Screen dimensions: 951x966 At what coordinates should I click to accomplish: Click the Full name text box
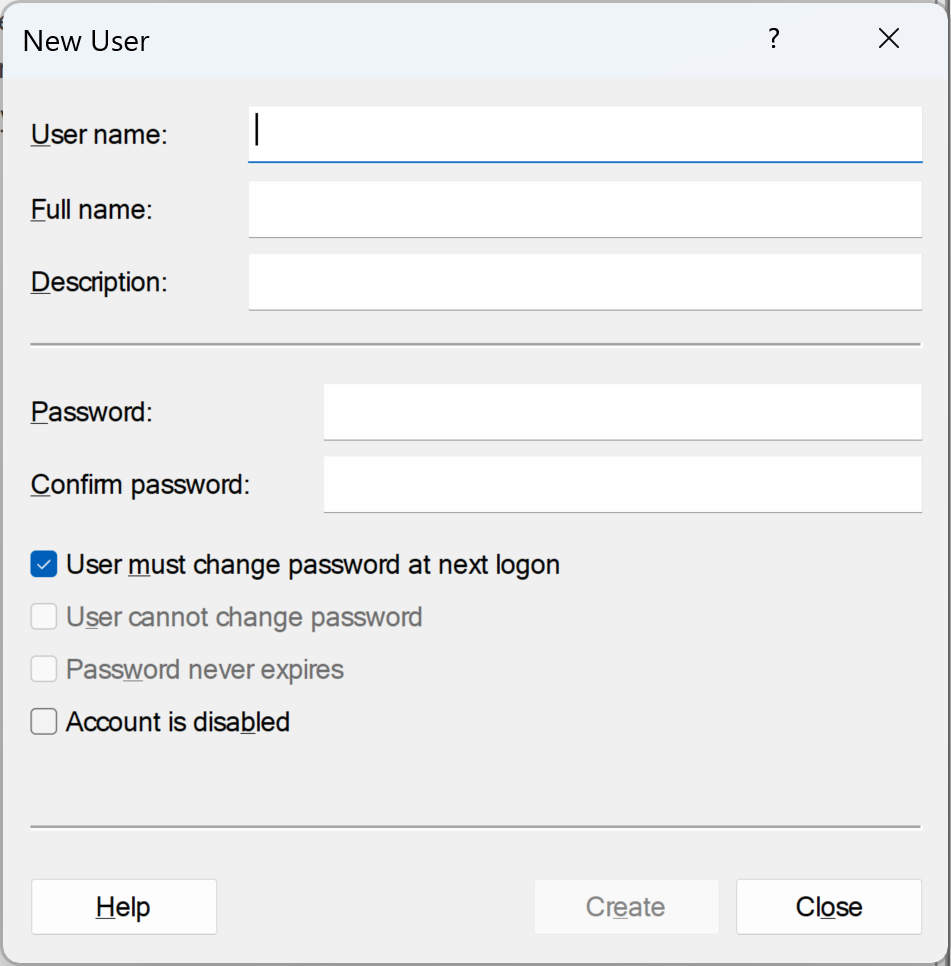[585, 208]
